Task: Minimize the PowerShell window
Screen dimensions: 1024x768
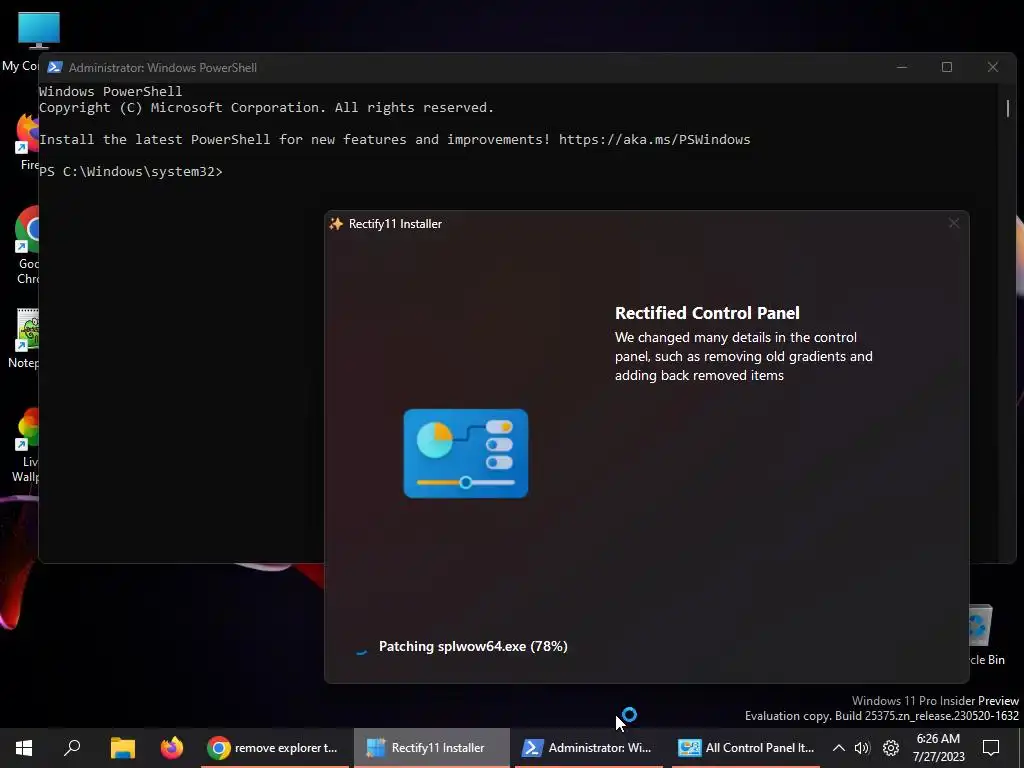Action: click(x=902, y=67)
